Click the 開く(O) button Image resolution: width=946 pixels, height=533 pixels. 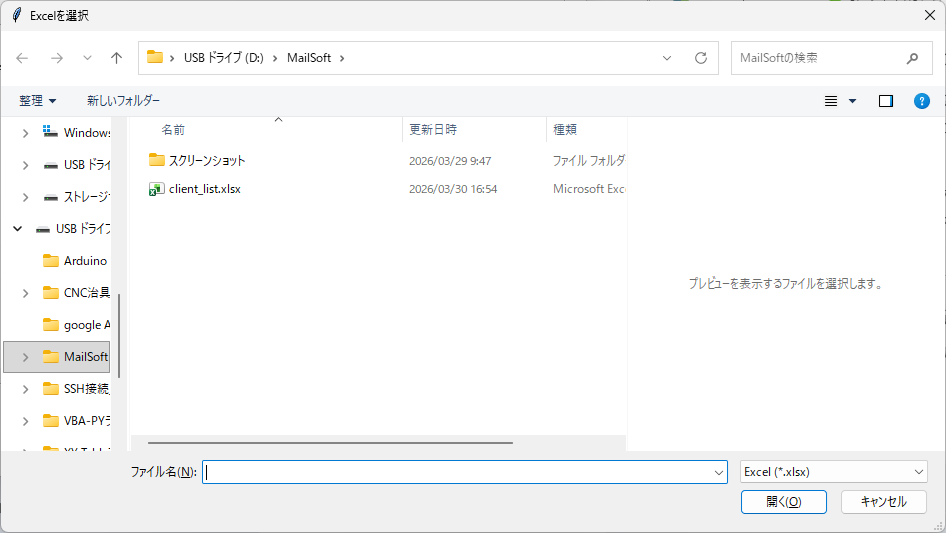tap(783, 502)
